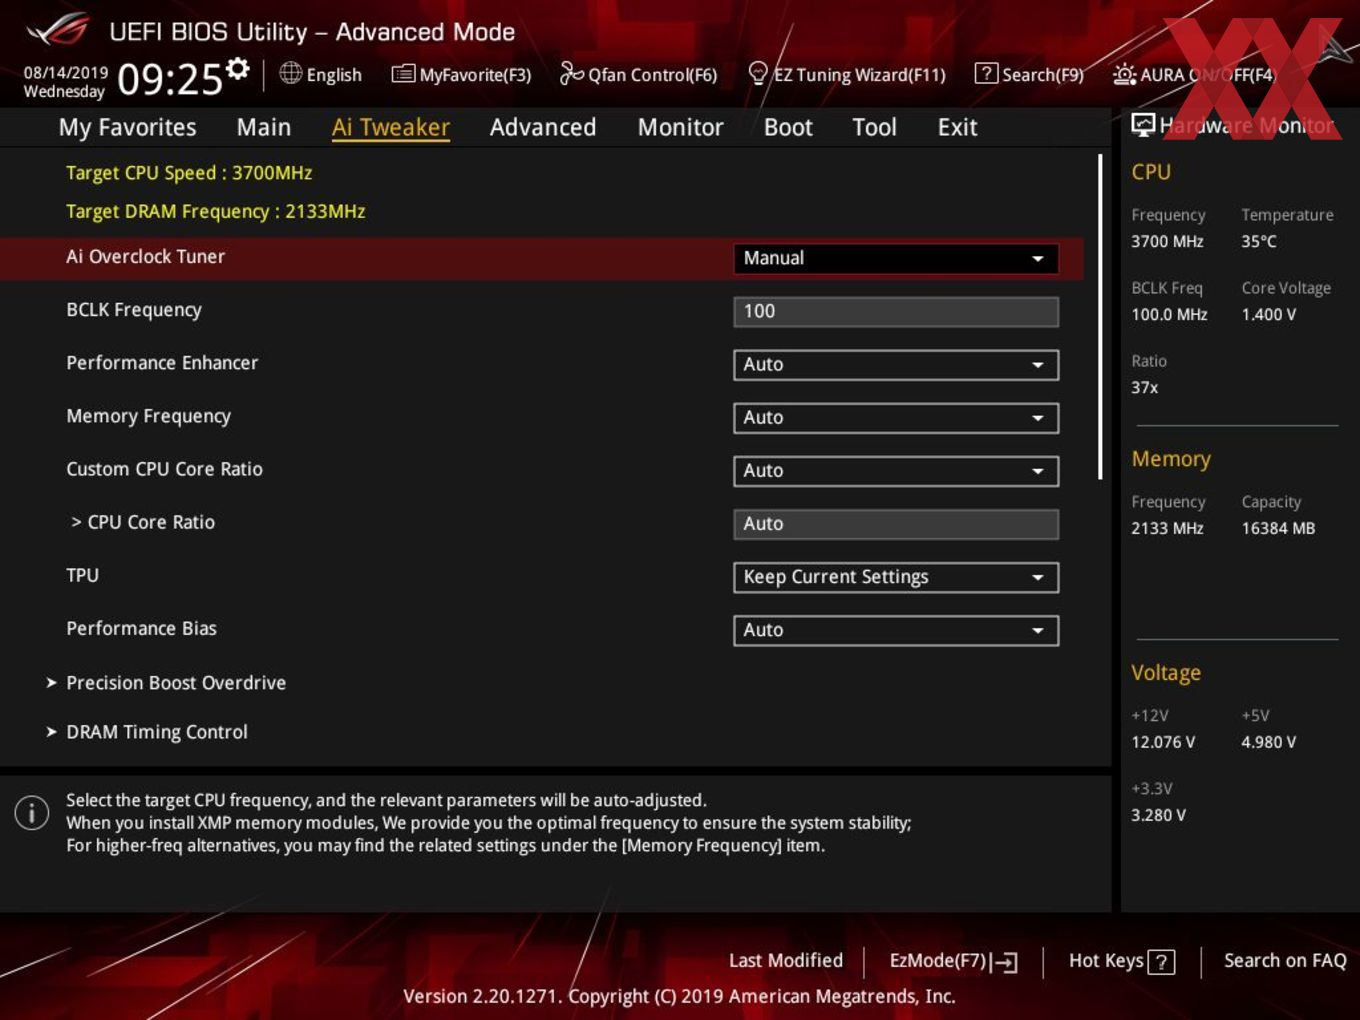Click the 08/14/2019 Wednesday date
1360x1020 pixels.
[x=66, y=82]
